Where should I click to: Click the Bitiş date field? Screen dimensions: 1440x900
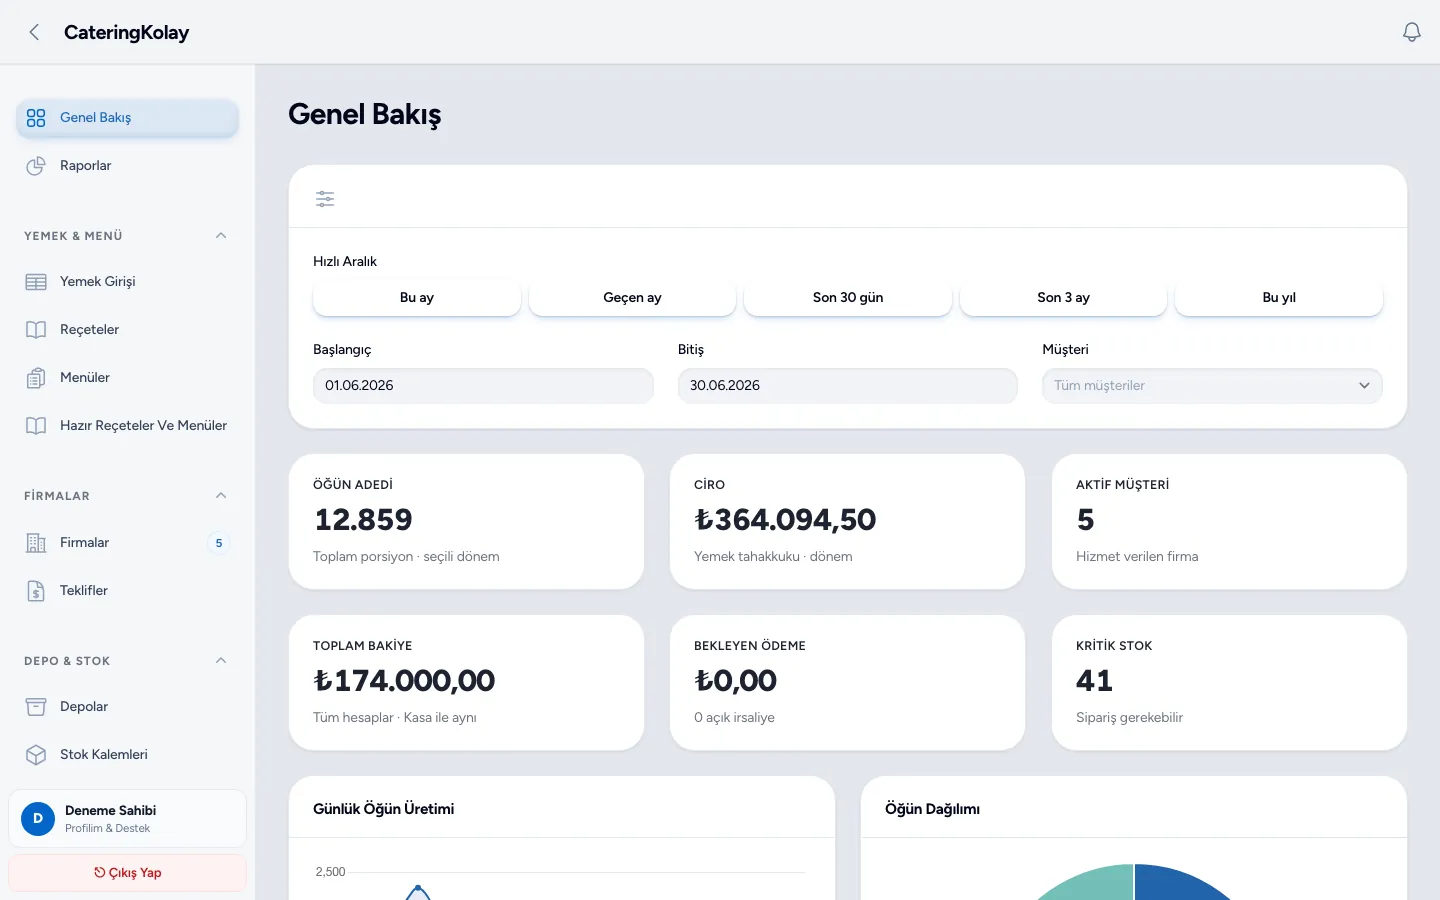[848, 386]
